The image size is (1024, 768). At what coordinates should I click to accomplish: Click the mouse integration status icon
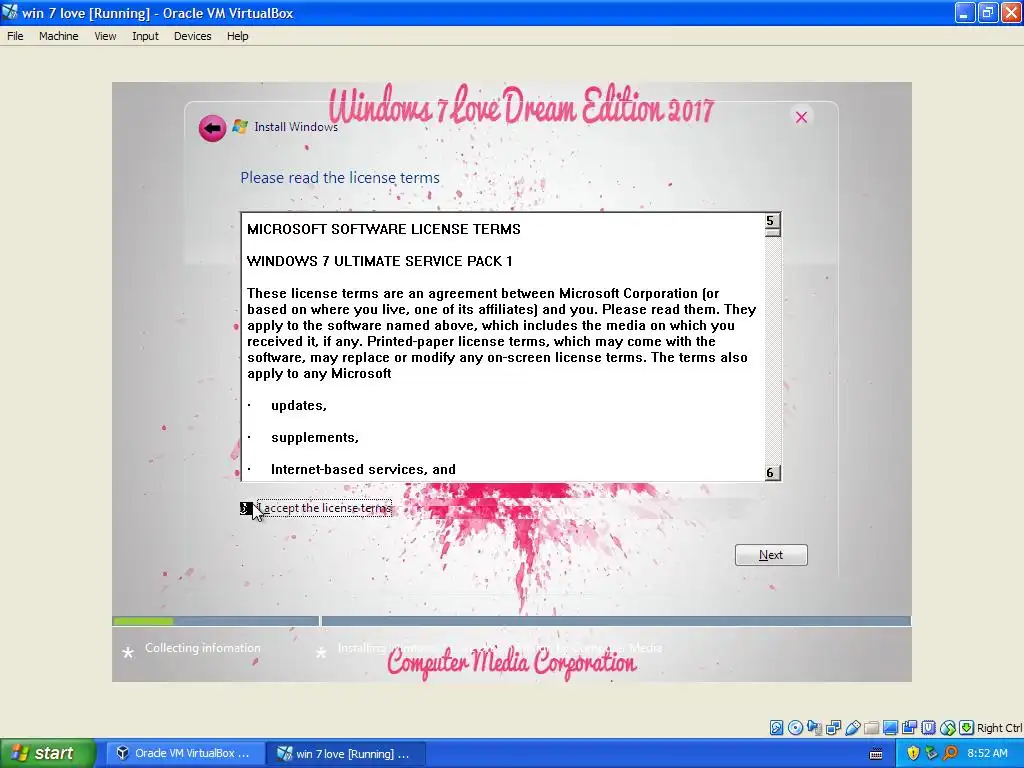pos(948,728)
